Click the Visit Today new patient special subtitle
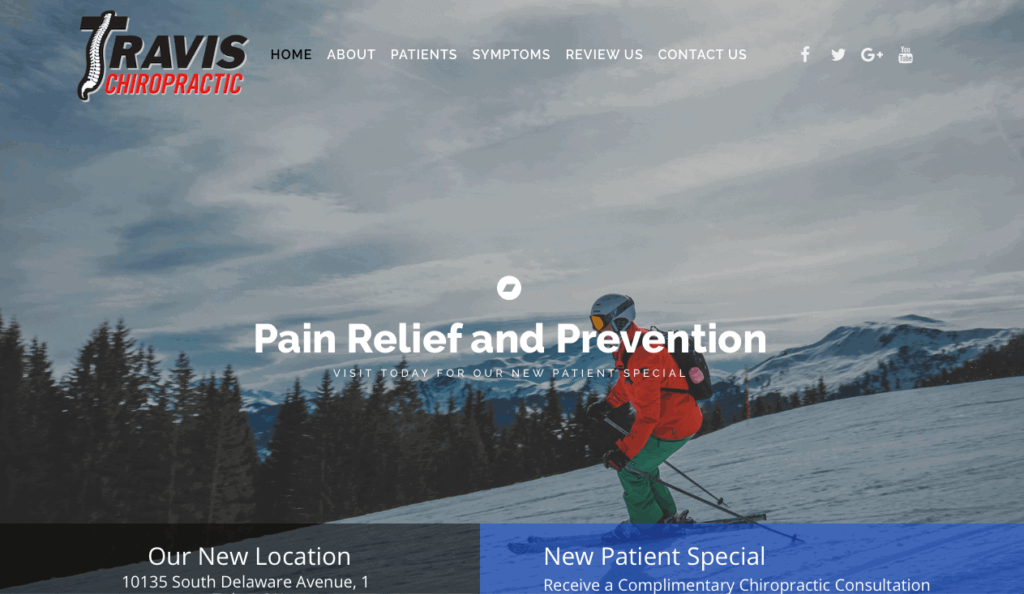This screenshot has width=1024, height=594. click(x=510, y=373)
